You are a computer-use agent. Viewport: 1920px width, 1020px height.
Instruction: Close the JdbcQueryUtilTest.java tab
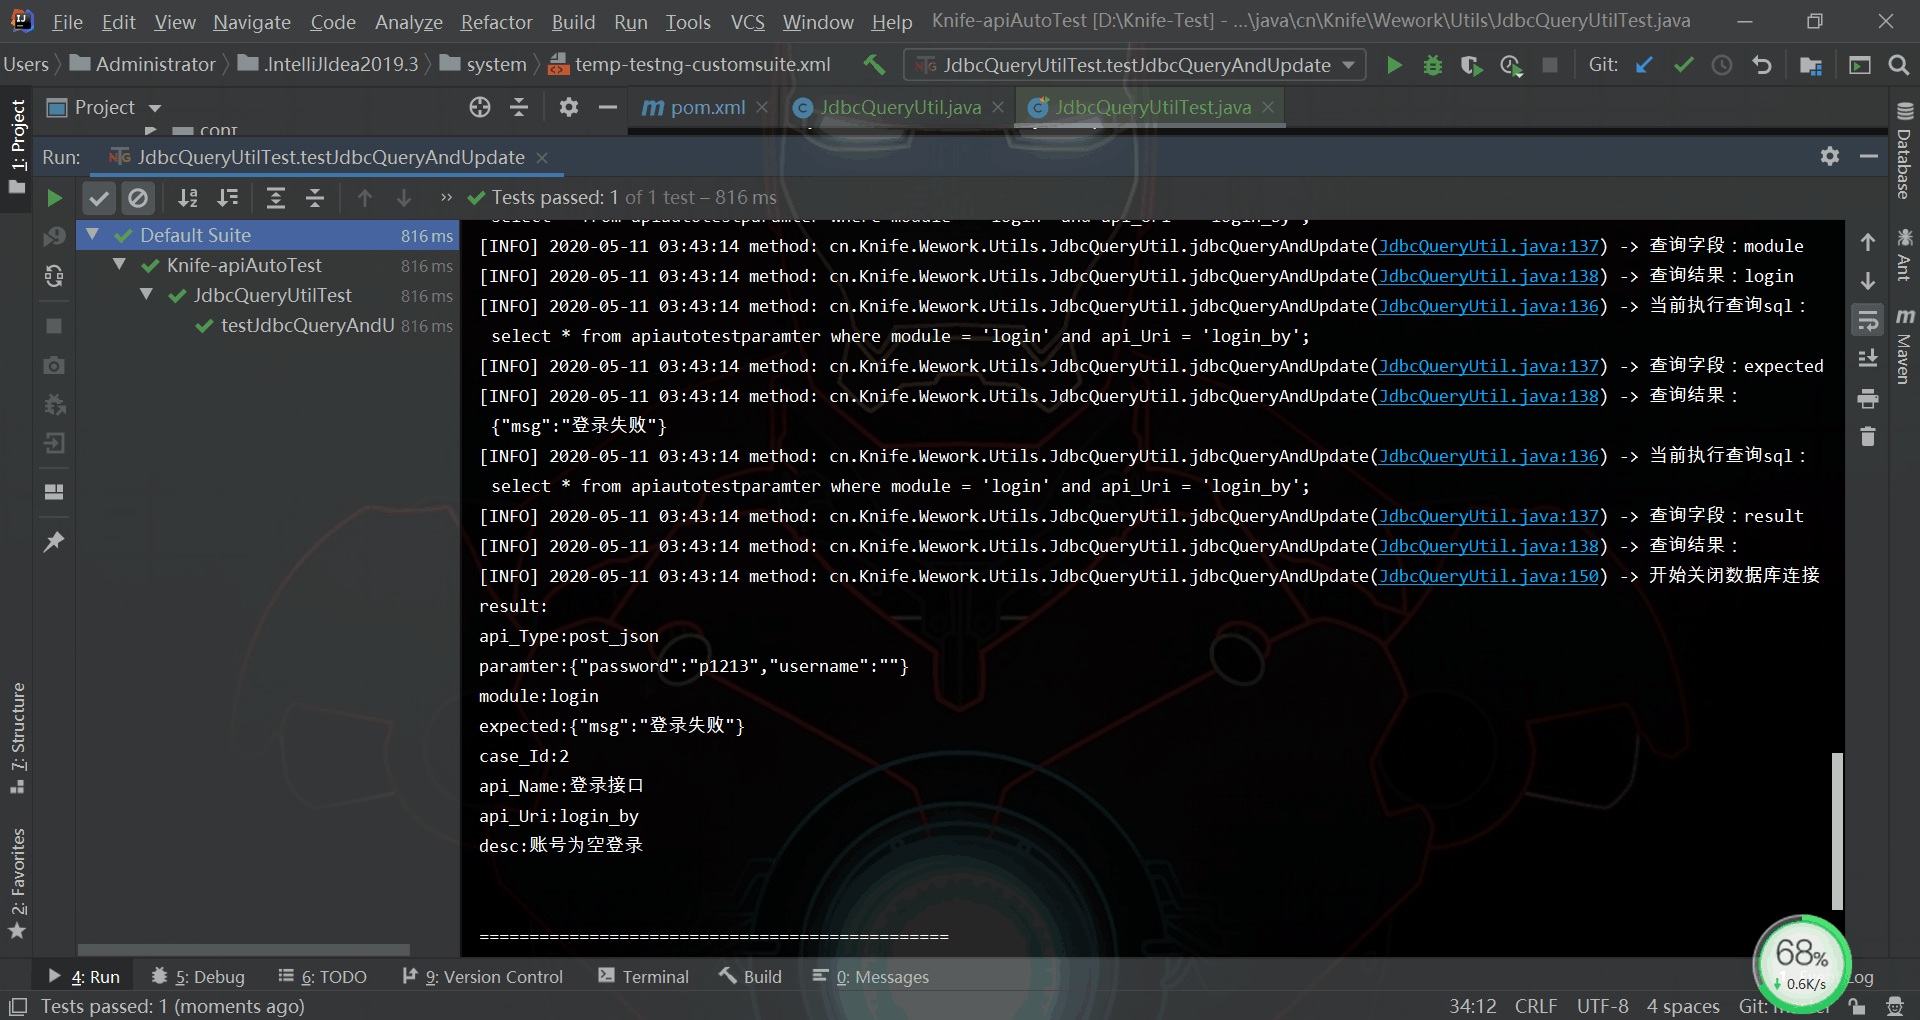pyautogui.click(x=1268, y=107)
